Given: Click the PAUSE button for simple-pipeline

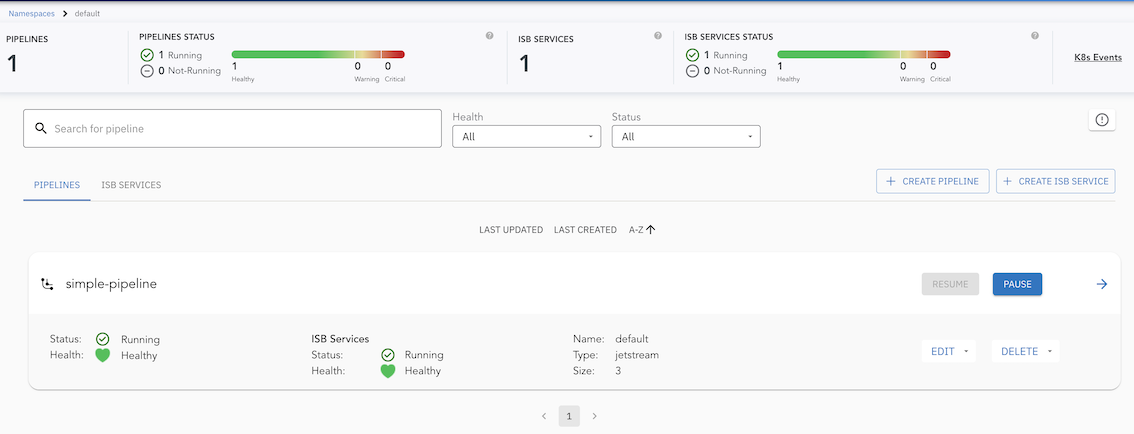Looking at the screenshot, I should [x=1018, y=284].
